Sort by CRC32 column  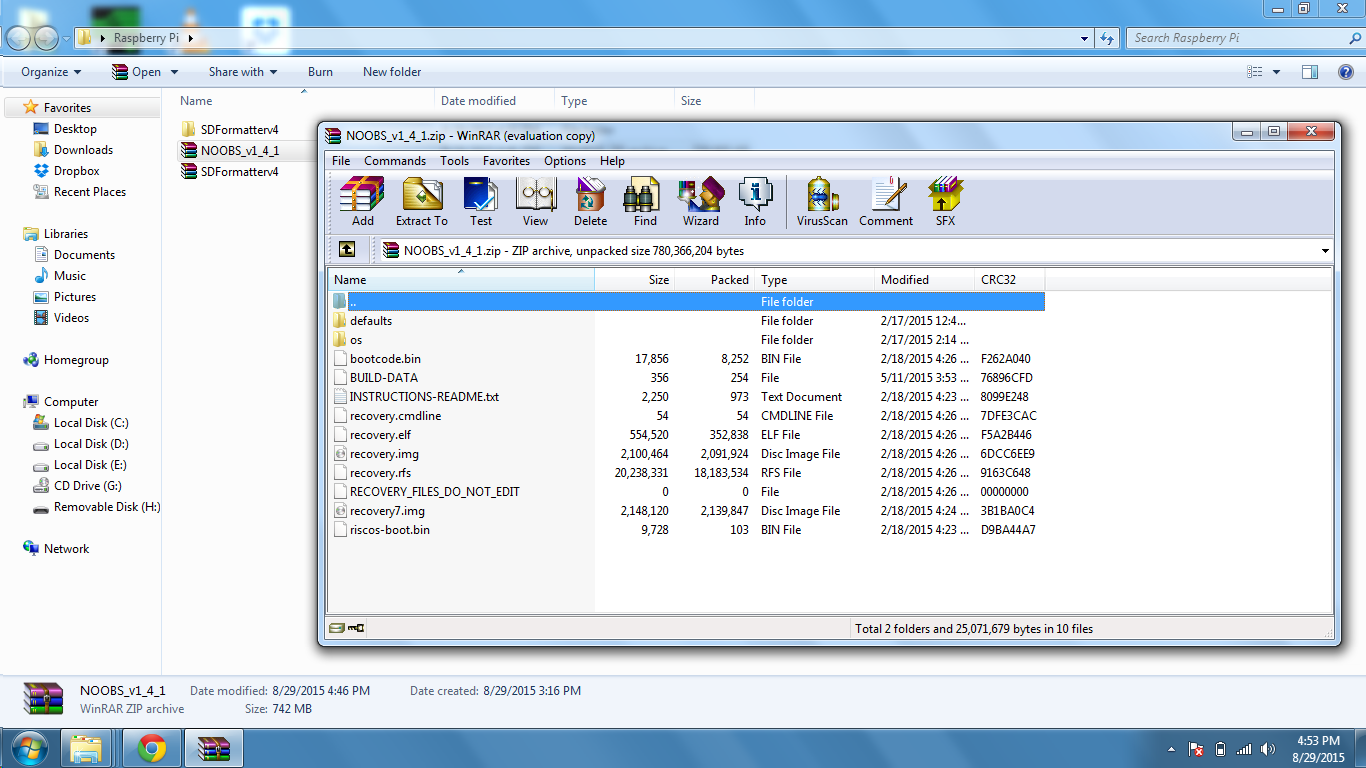(1010, 280)
